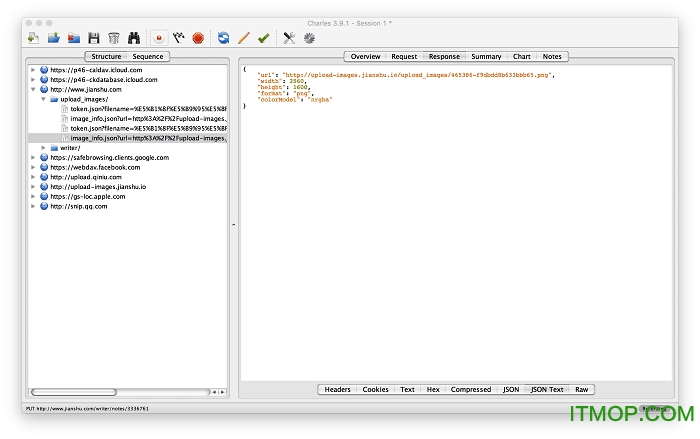Toggle recording with the red record button
Image resolution: width=700 pixels, height=439 pixels.
[159, 38]
